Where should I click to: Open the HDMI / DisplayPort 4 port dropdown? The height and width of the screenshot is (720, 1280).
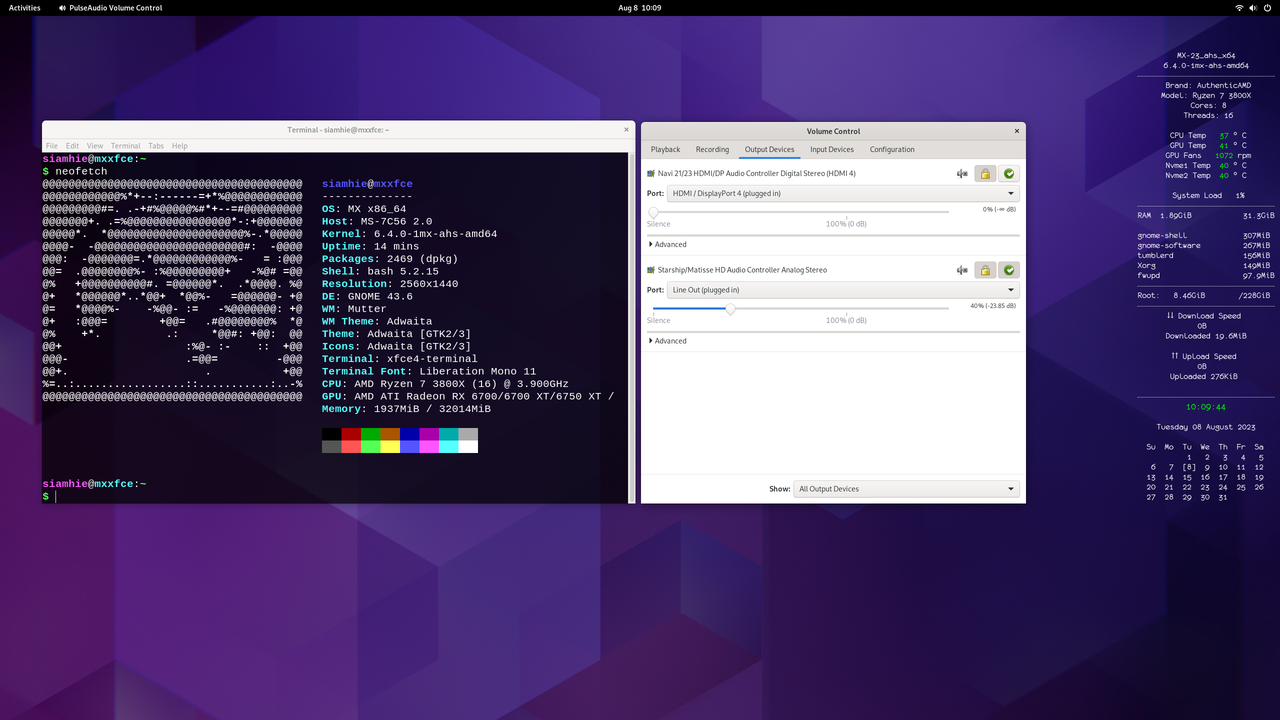(843, 194)
